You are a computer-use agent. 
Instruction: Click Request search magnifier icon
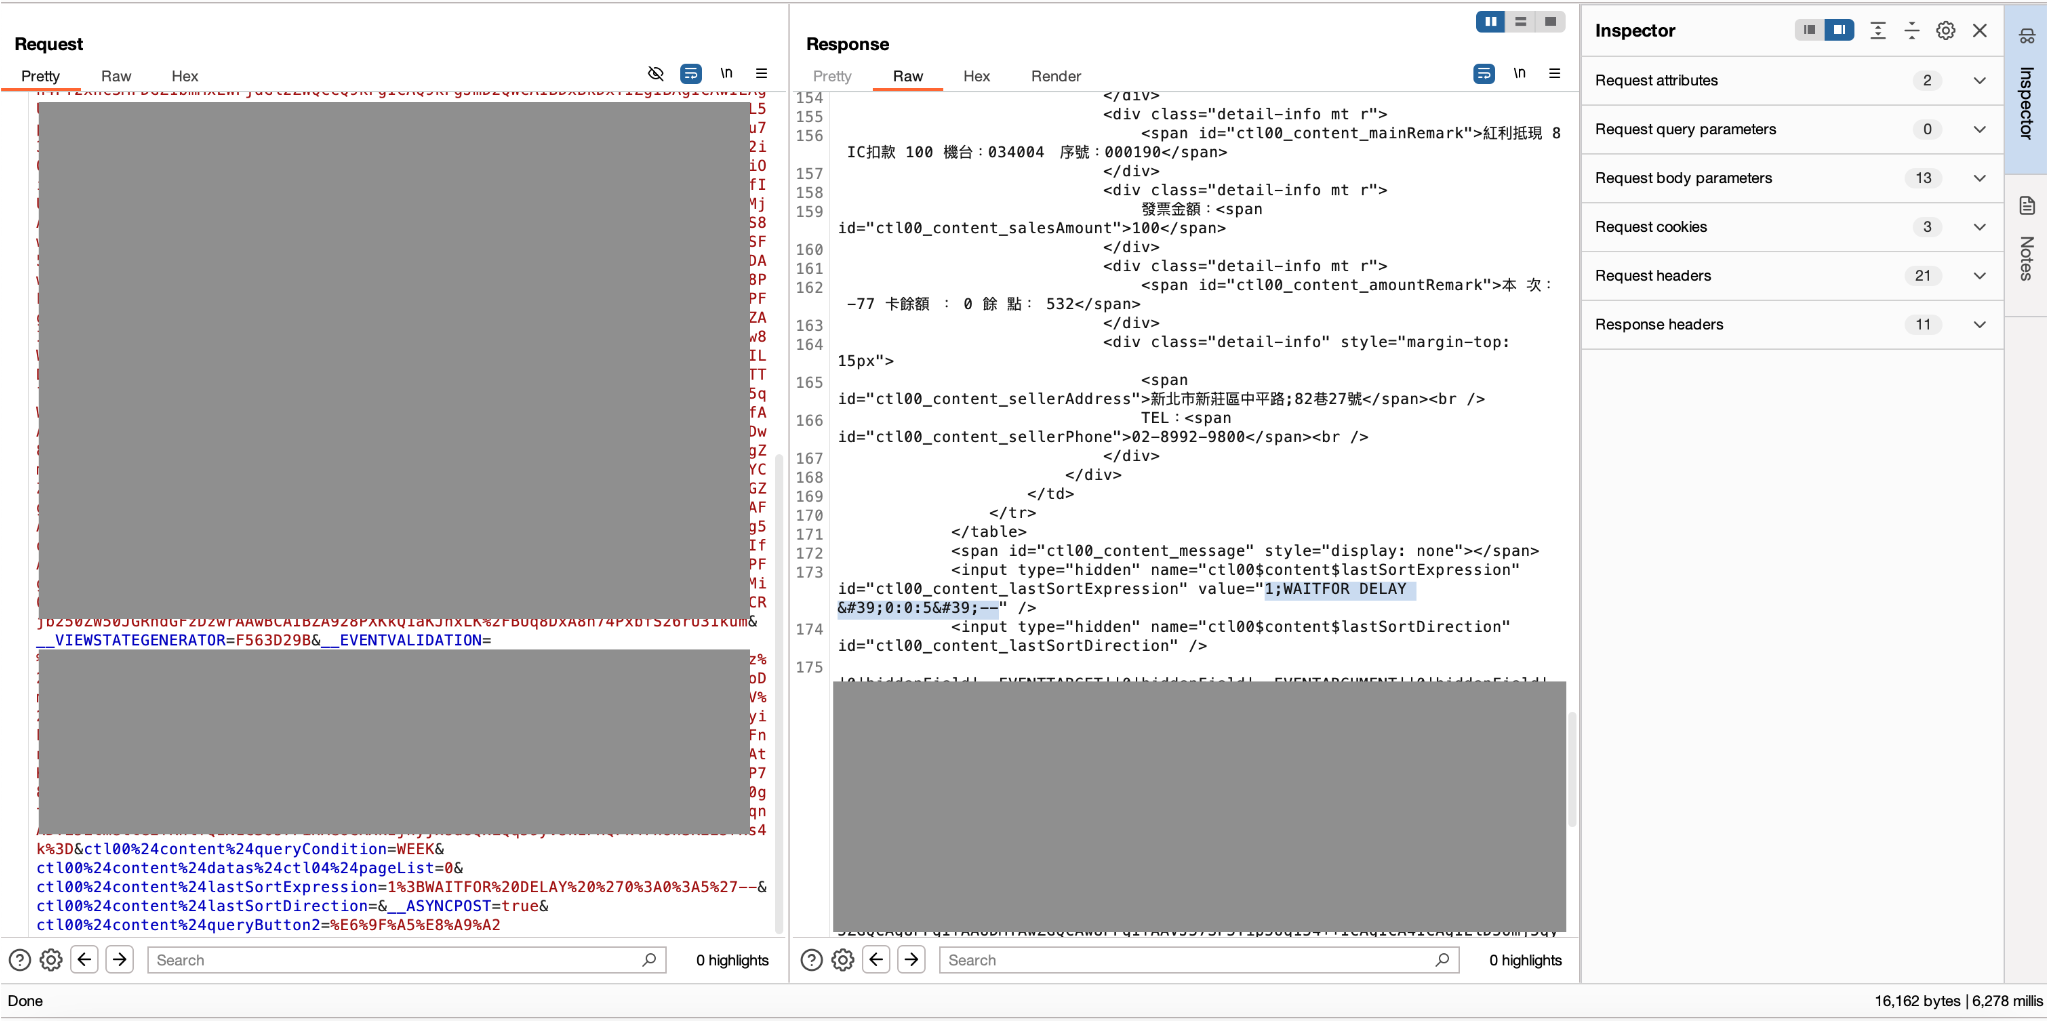[x=650, y=960]
